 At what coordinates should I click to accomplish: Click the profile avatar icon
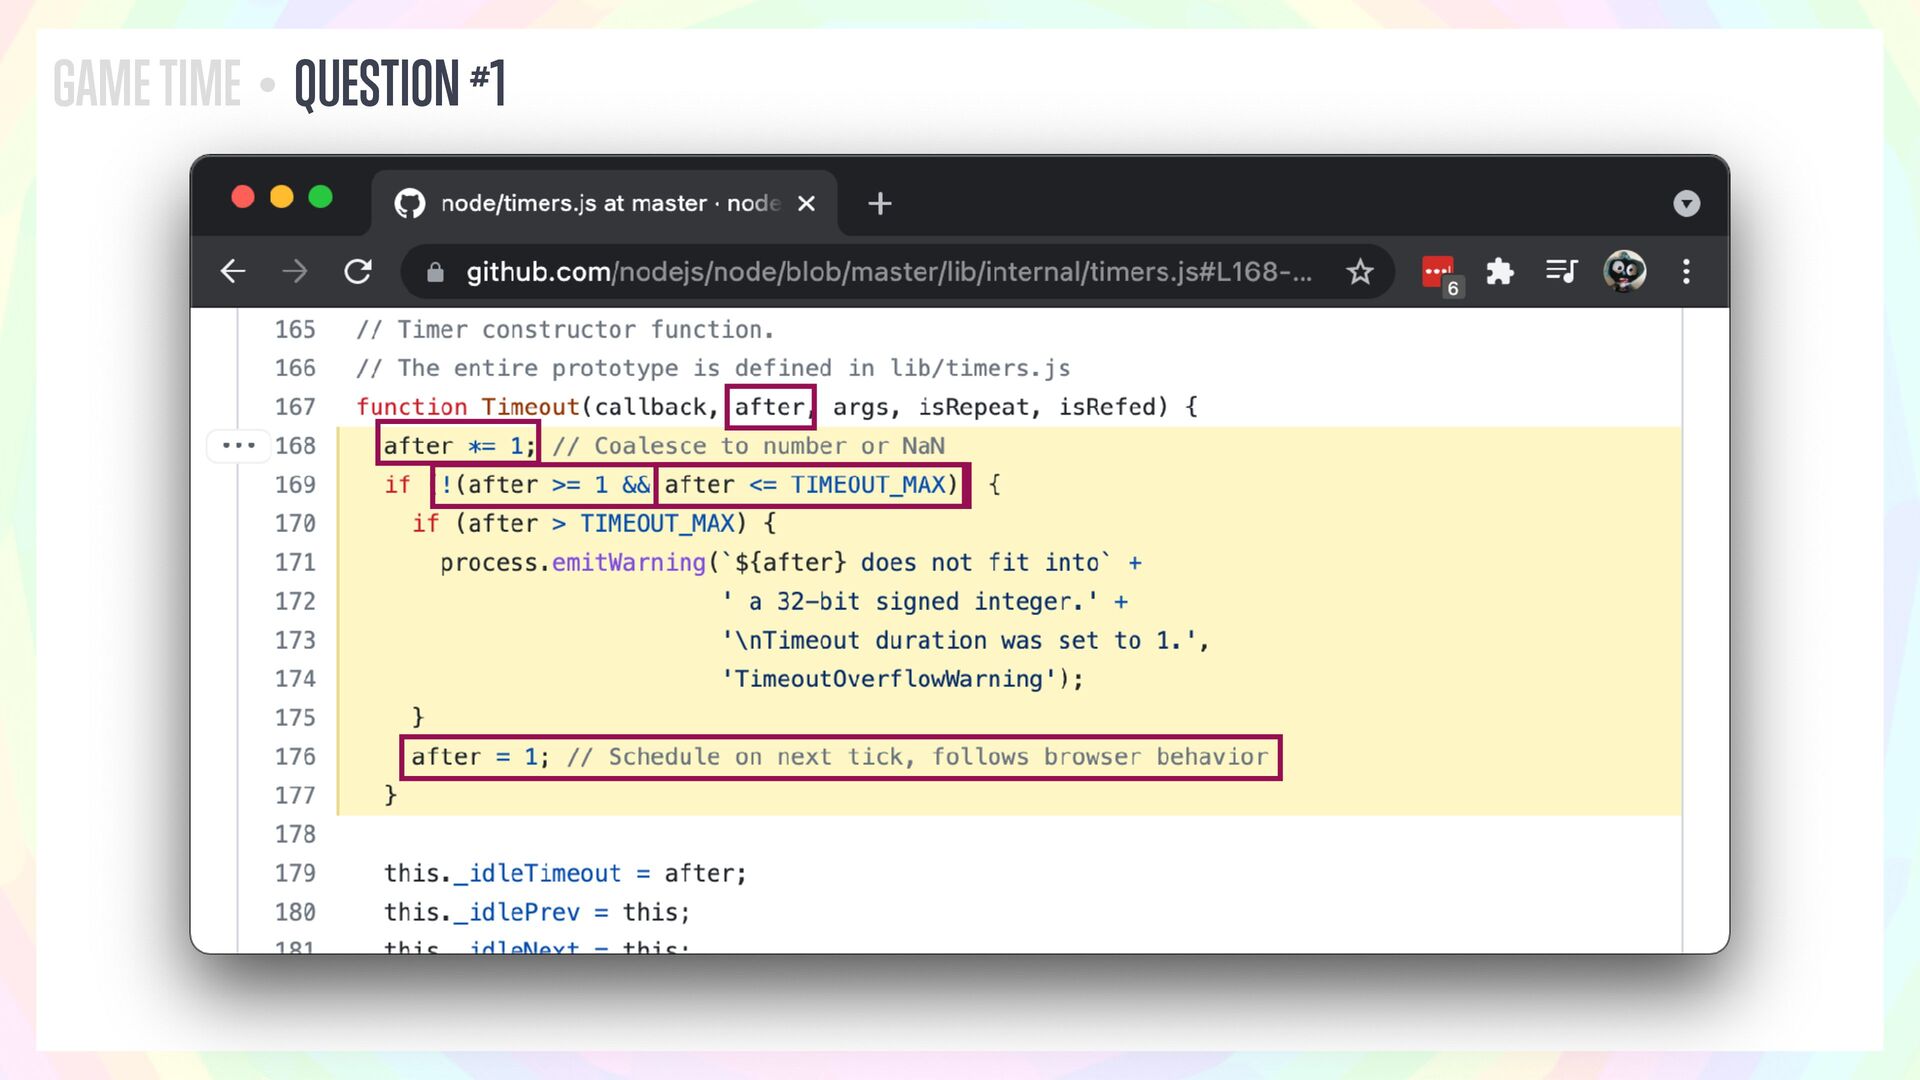pos(1624,271)
